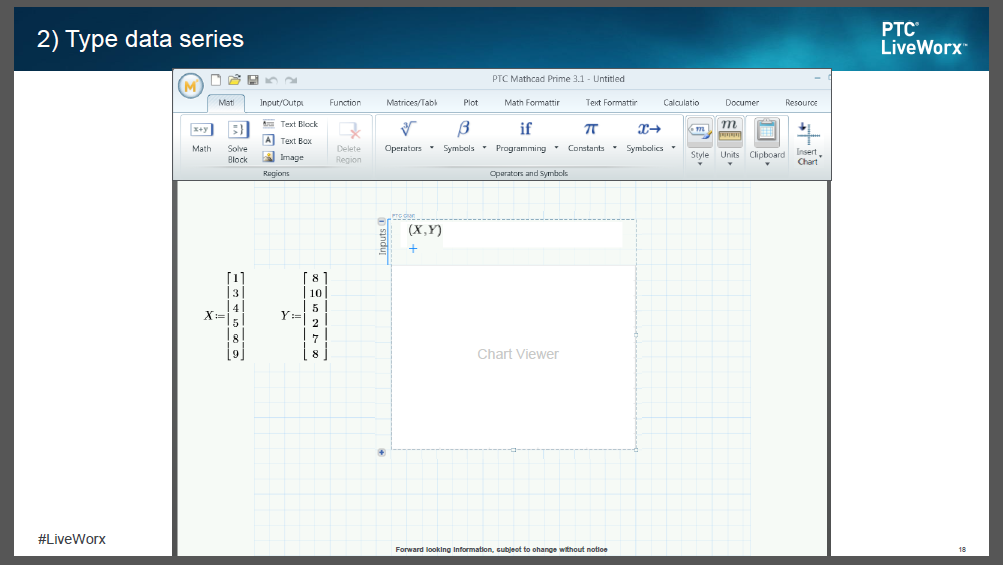Insert a Text Box
Image resolution: width=1003 pixels, height=565 pixels.
coord(288,140)
